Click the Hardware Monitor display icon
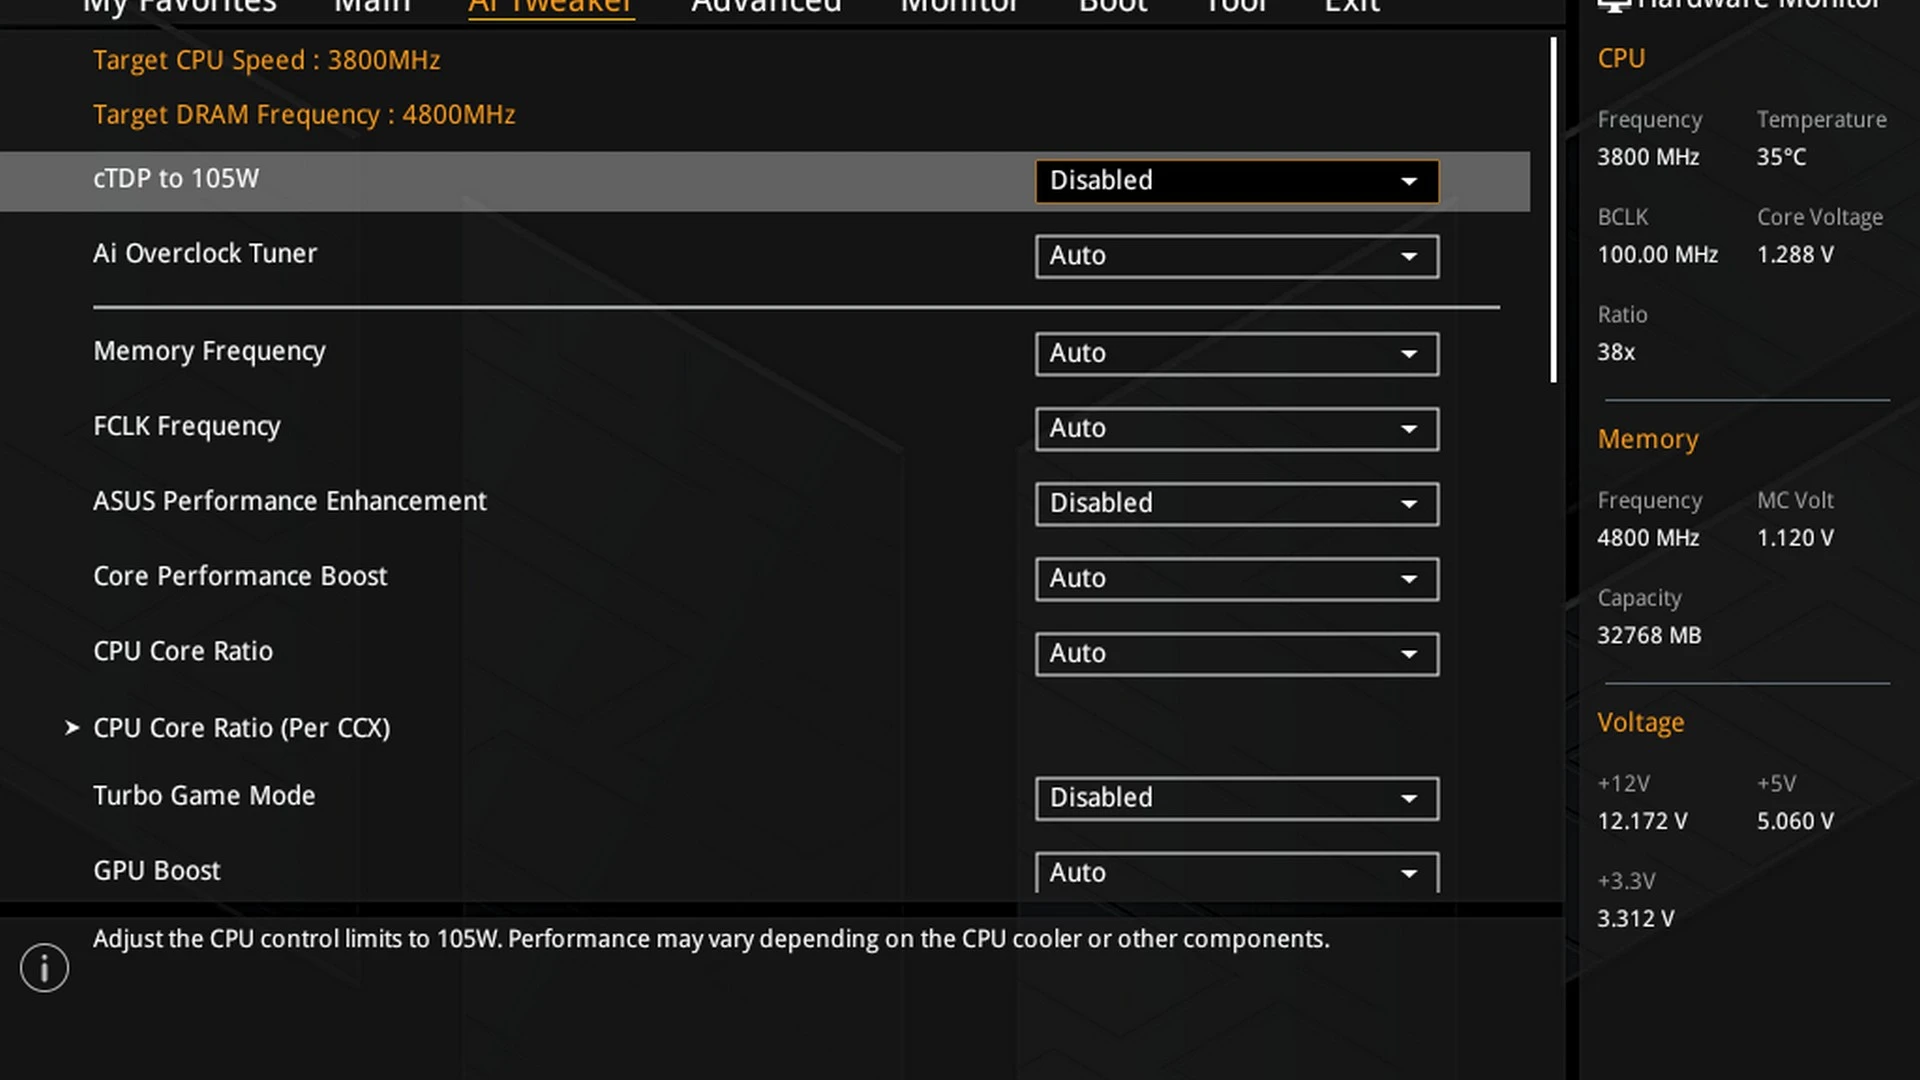This screenshot has height=1080, width=1920. pos(1613,5)
